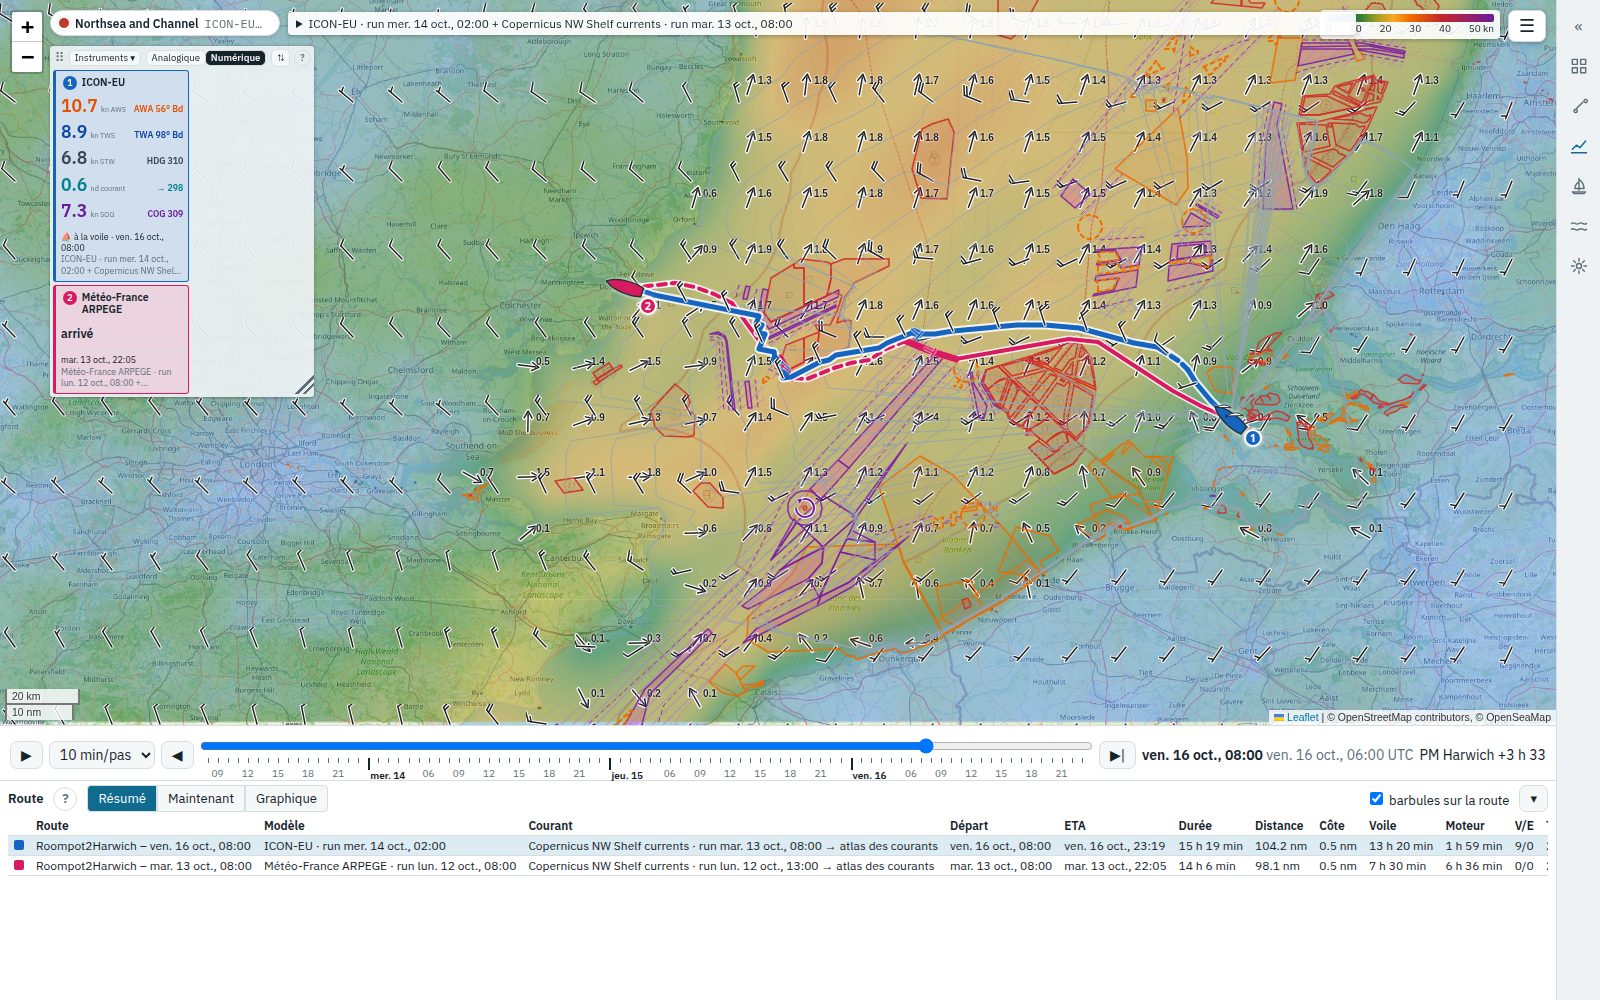1600x1000 pixels.
Task: Click Météo-France ARPEGE model cell in table
Action: pos(390,866)
